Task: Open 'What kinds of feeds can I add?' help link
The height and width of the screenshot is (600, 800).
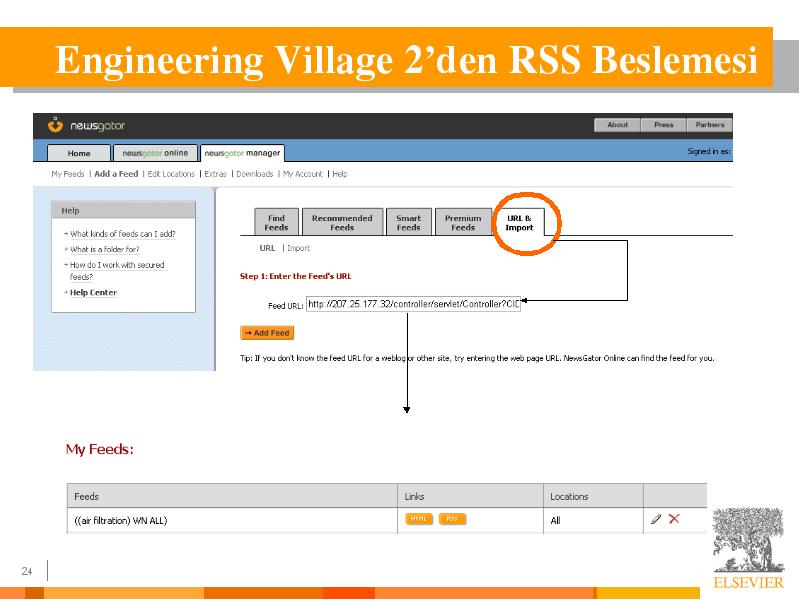Action: (122, 234)
